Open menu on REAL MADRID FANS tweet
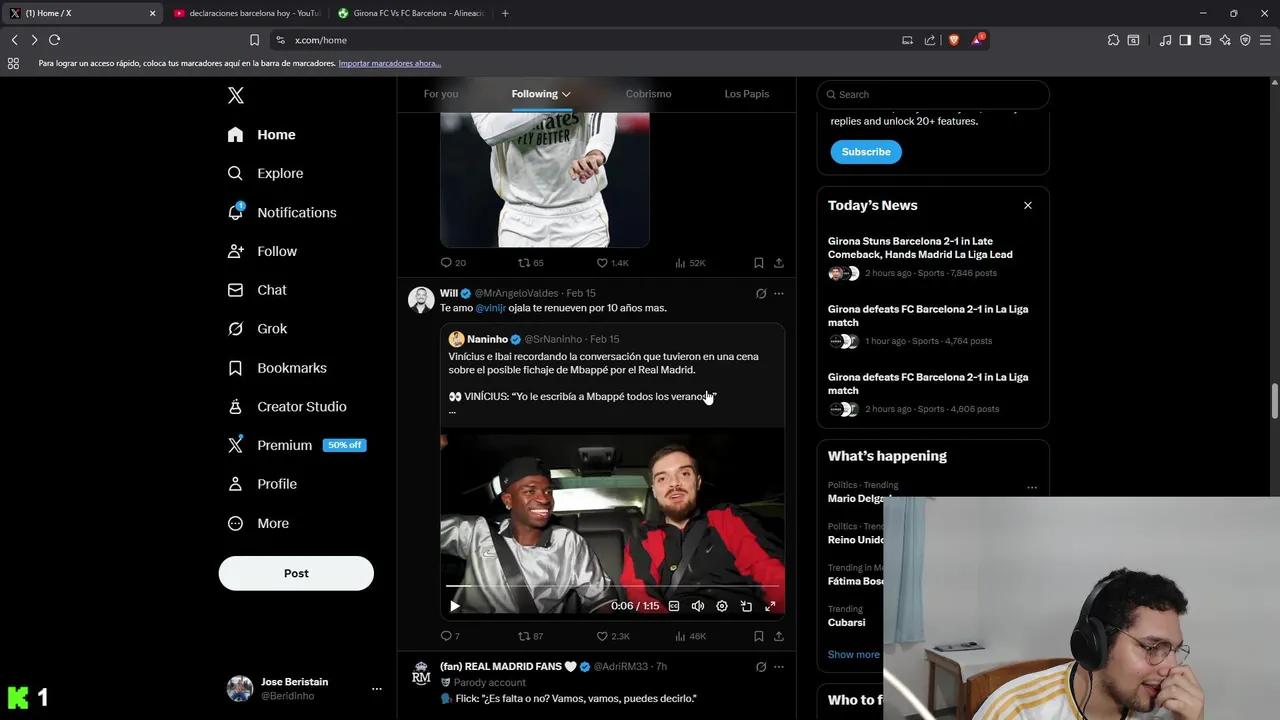The height and width of the screenshot is (720, 1280). [779, 667]
